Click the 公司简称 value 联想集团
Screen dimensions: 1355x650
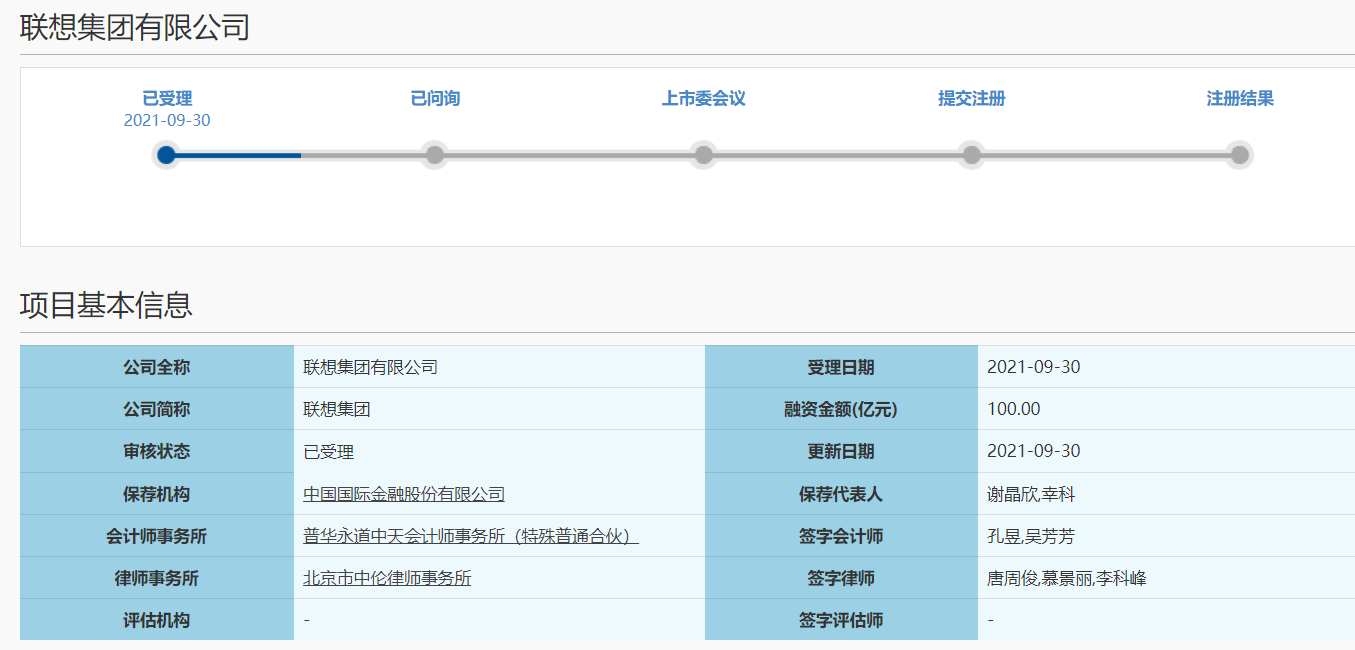[x=337, y=409]
